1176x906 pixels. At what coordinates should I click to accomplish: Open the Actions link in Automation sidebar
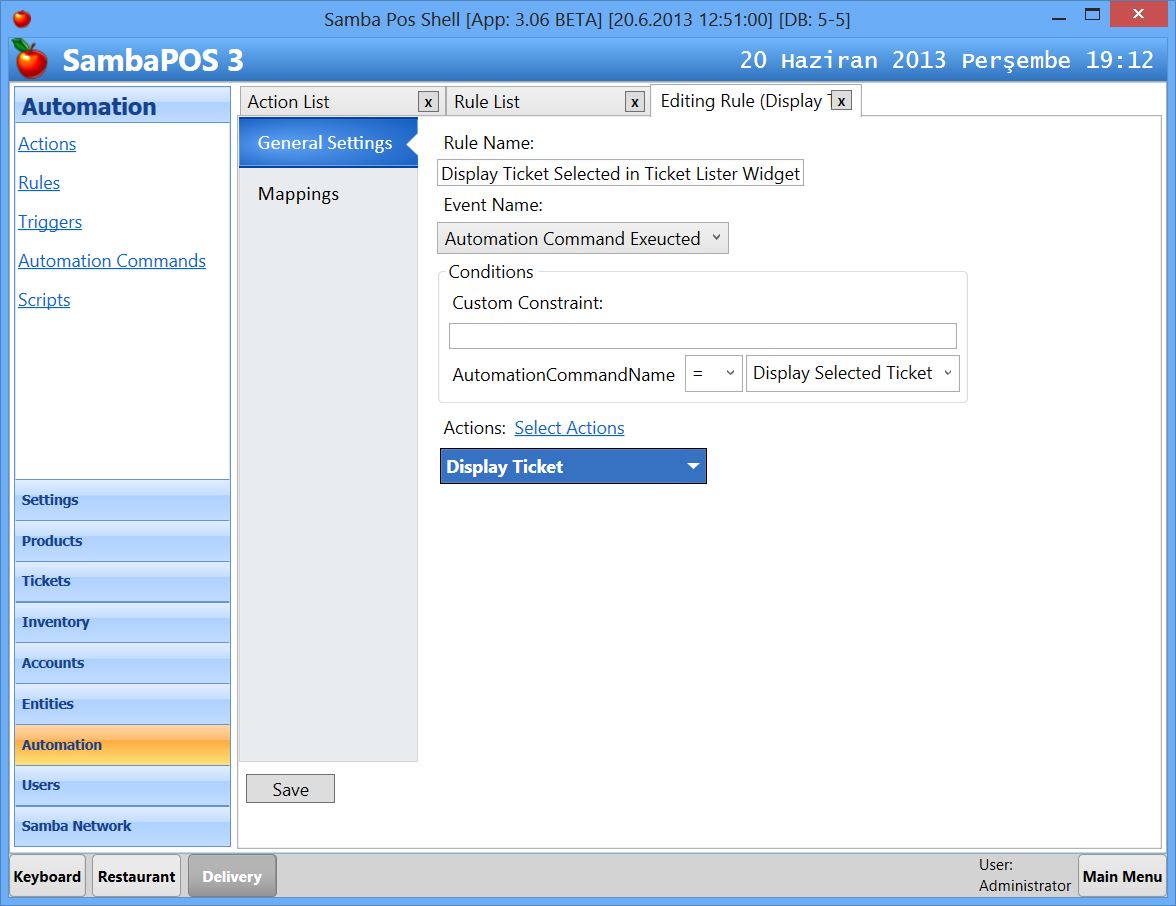(x=47, y=143)
